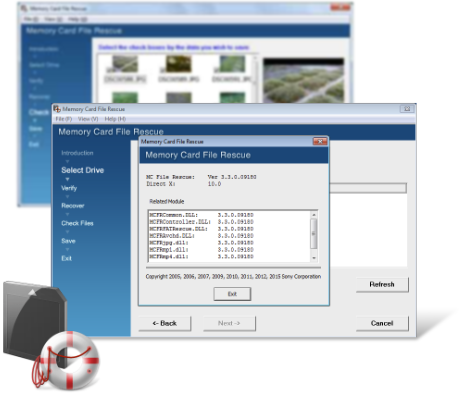Close the About dialog with the red X

[320, 142]
